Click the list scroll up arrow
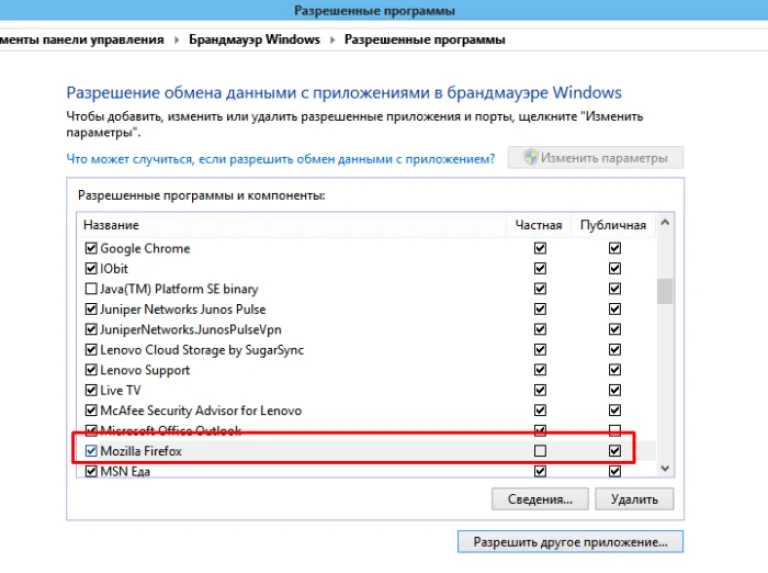Image resolution: width=768 pixels, height=573 pixels. pyautogui.click(x=665, y=223)
